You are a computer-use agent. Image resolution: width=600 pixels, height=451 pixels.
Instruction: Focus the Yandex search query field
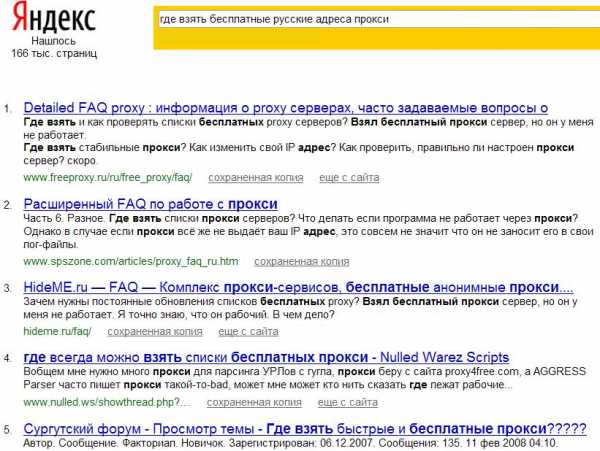coord(375,19)
